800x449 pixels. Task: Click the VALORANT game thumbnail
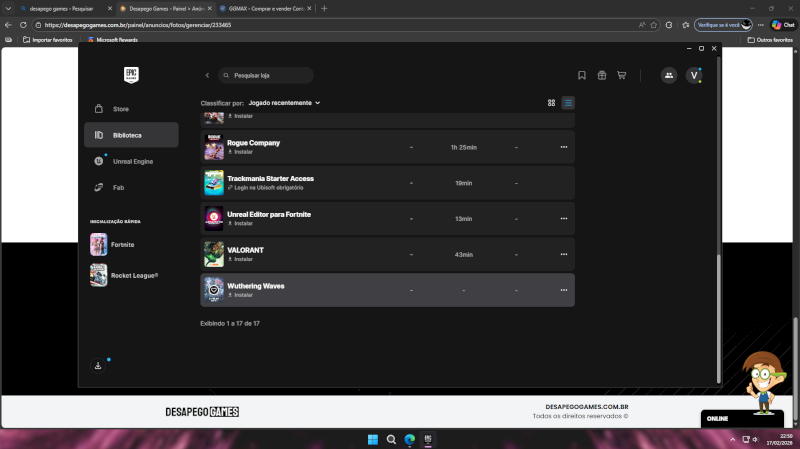[214, 254]
